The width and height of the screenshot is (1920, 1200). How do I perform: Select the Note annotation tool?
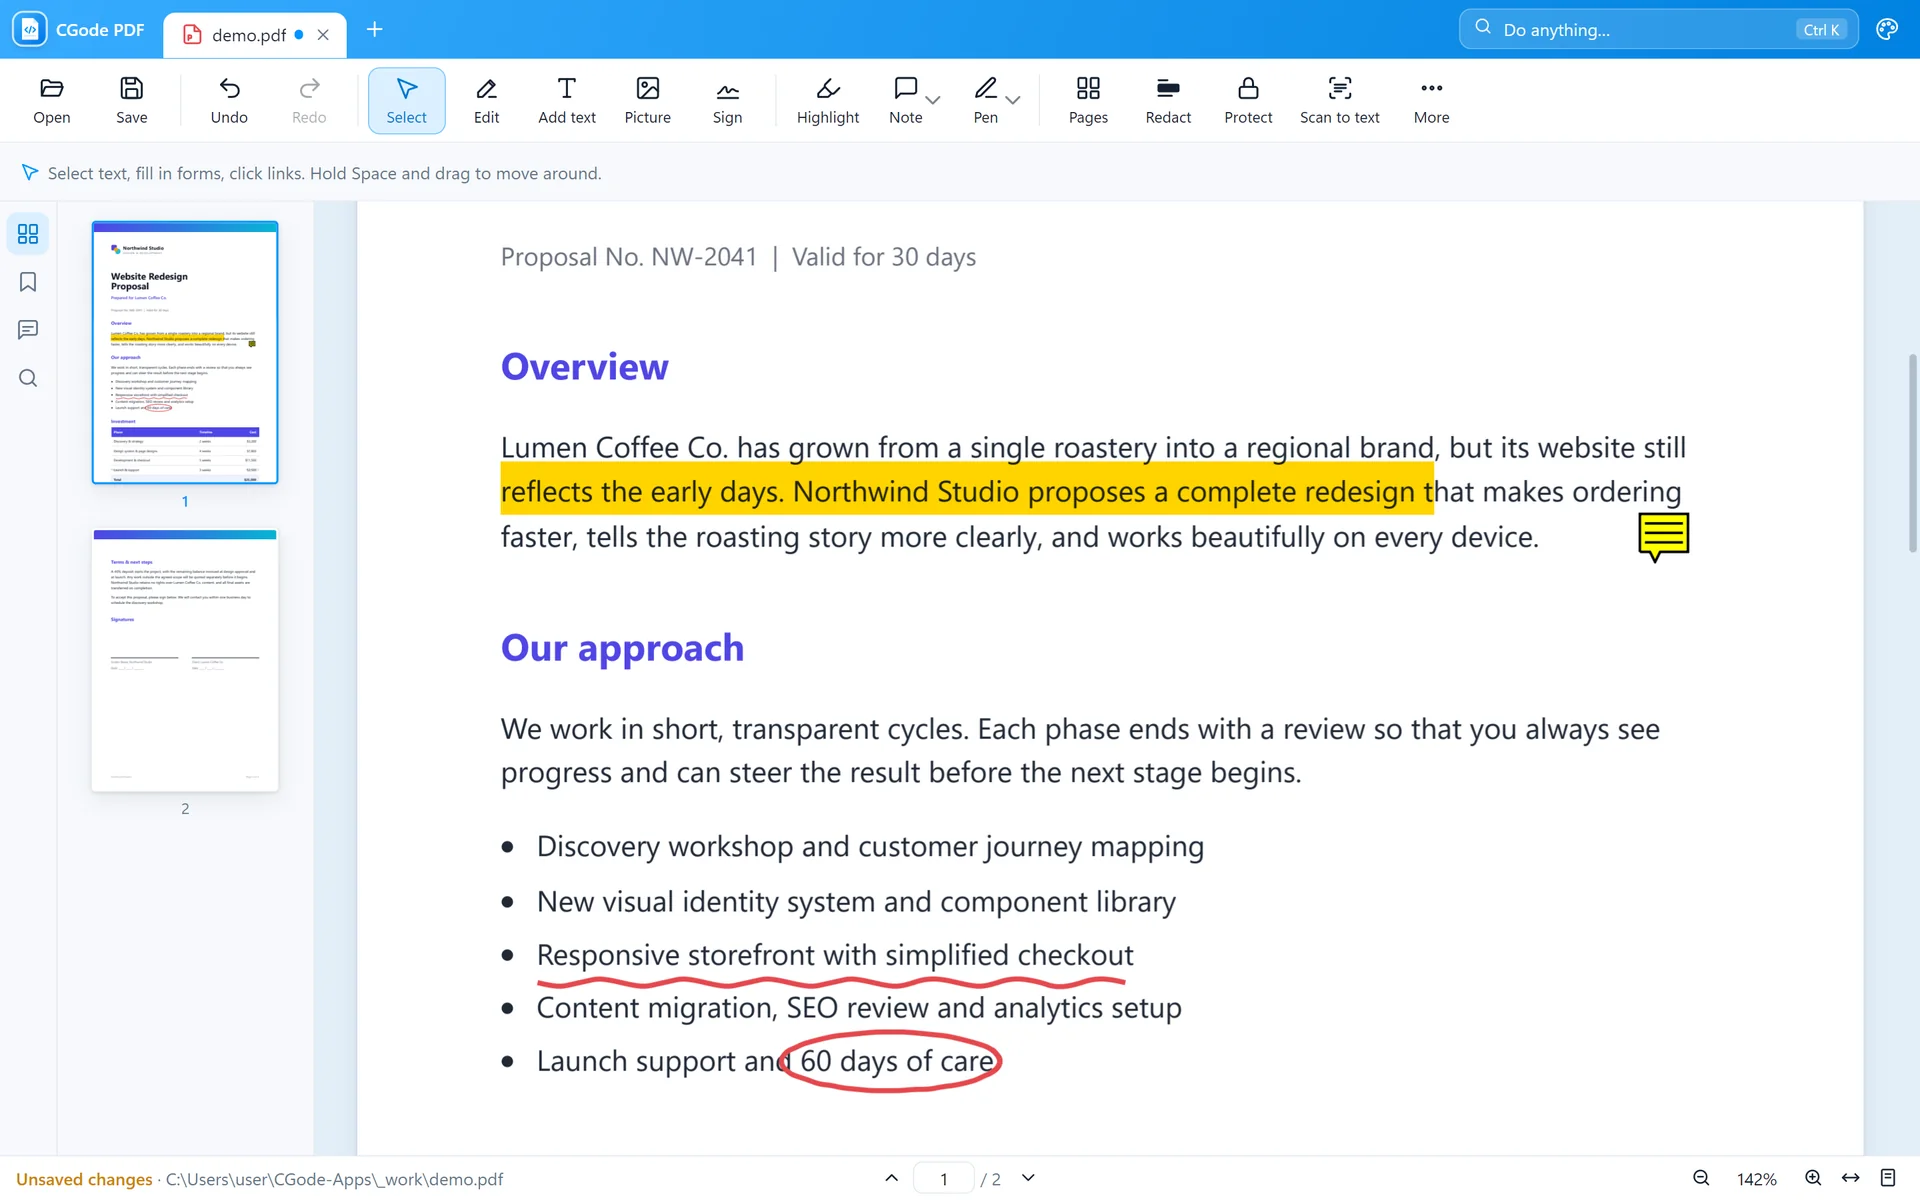[905, 100]
